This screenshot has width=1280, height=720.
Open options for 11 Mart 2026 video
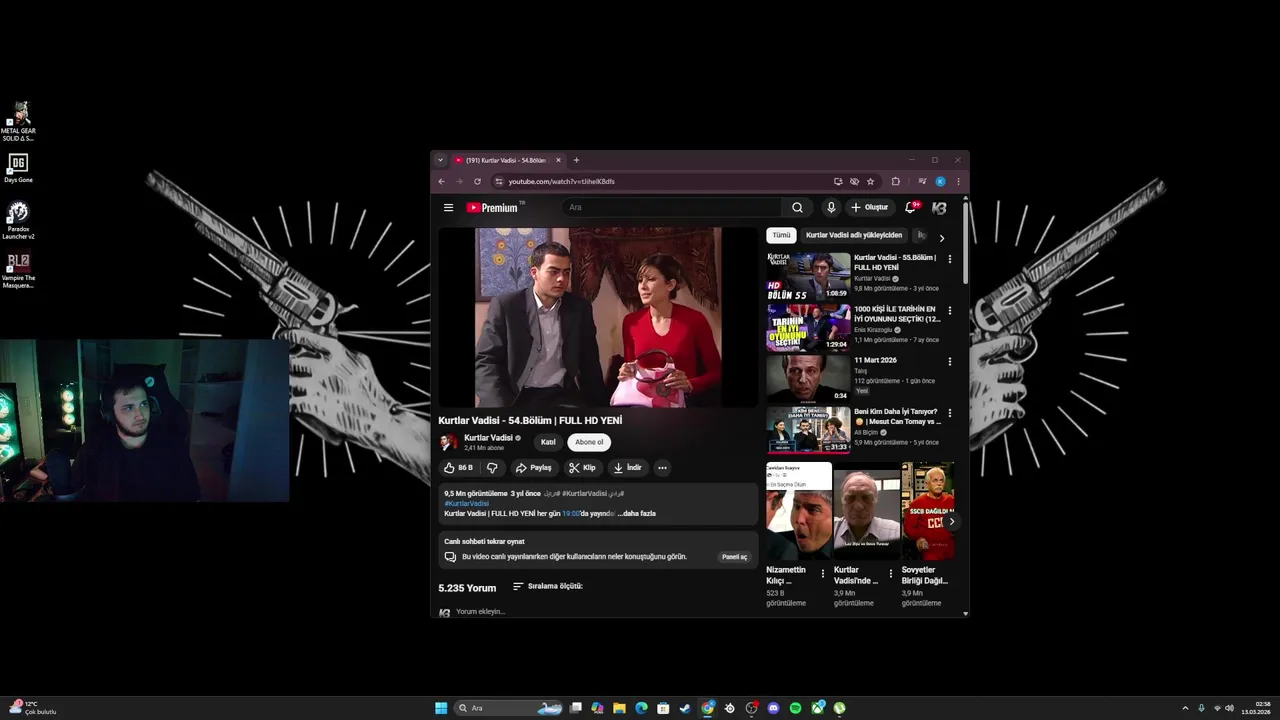pyautogui.click(x=949, y=361)
